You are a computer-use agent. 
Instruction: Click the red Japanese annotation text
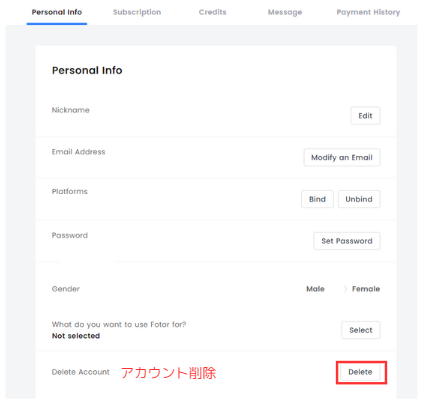[169, 373]
